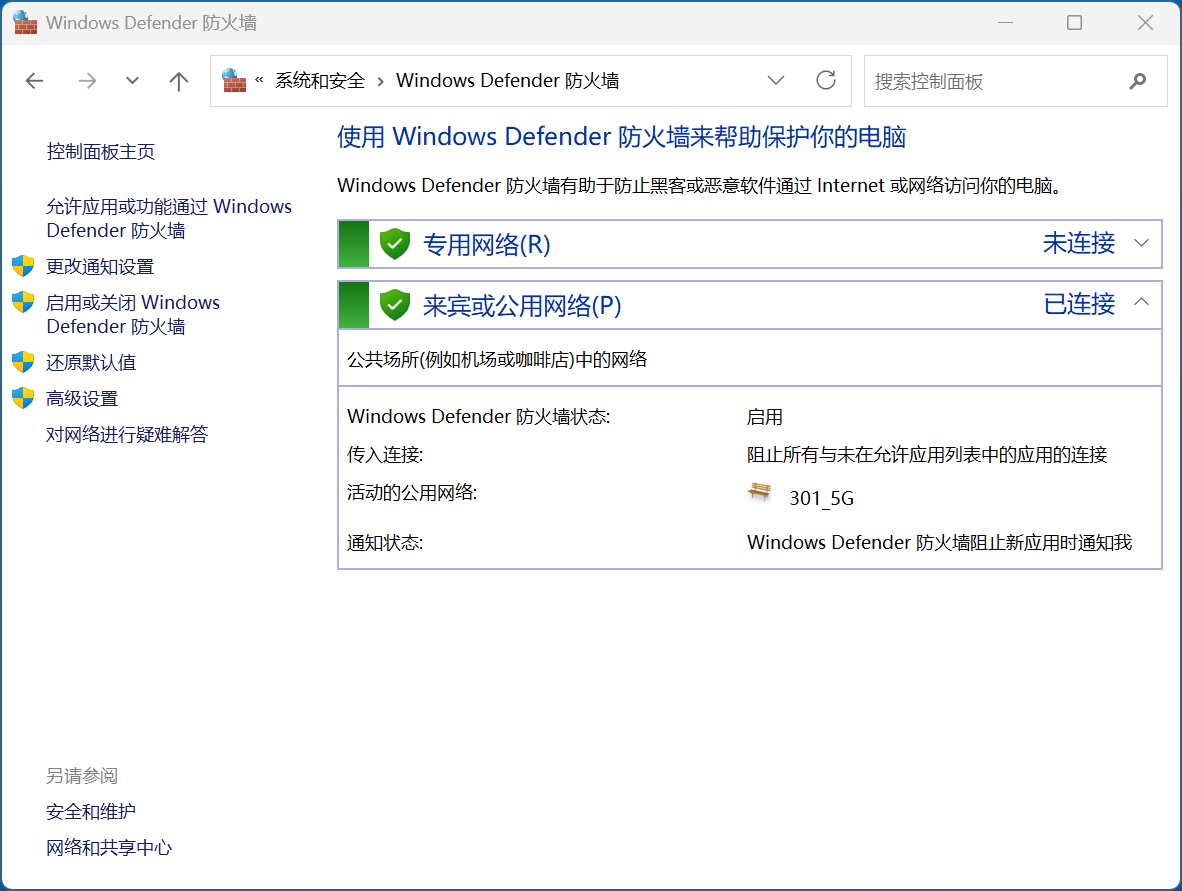Minimize the firewall window
Viewport: 1182px width, 891px height.
click(x=1005, y=23)
